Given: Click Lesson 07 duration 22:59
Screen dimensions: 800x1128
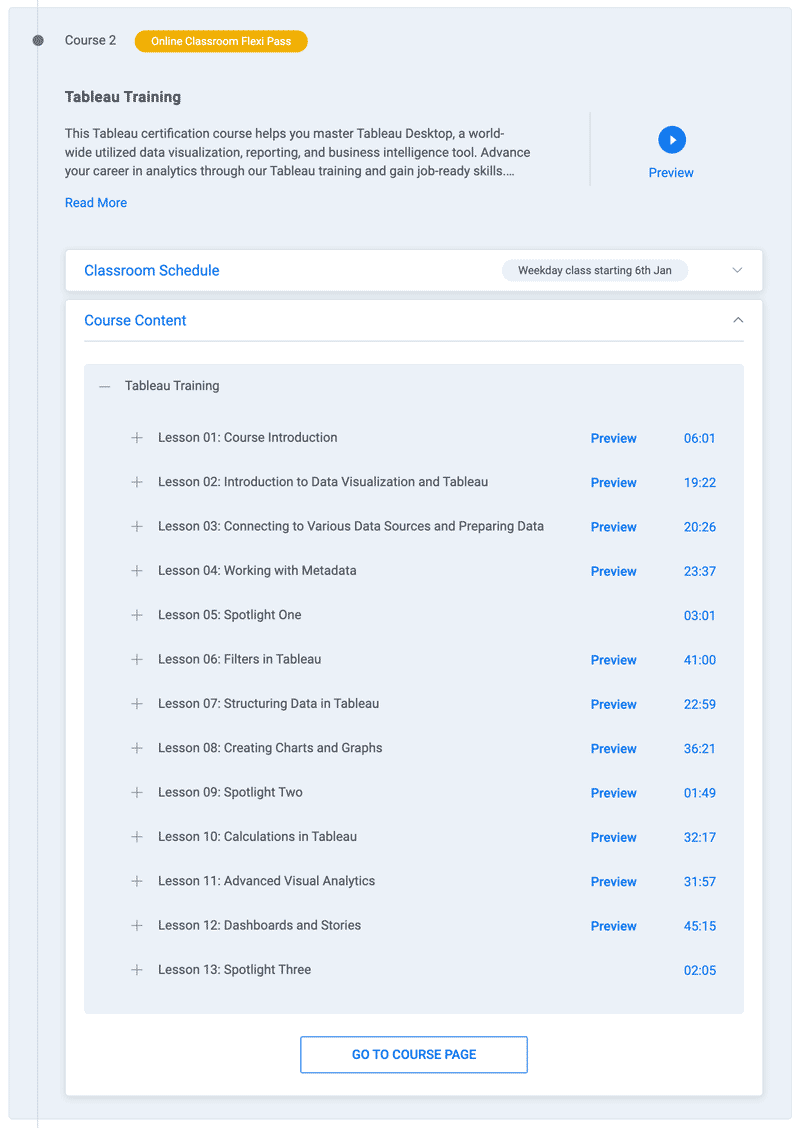Looking at the screenshot, I should coord(699,704).
